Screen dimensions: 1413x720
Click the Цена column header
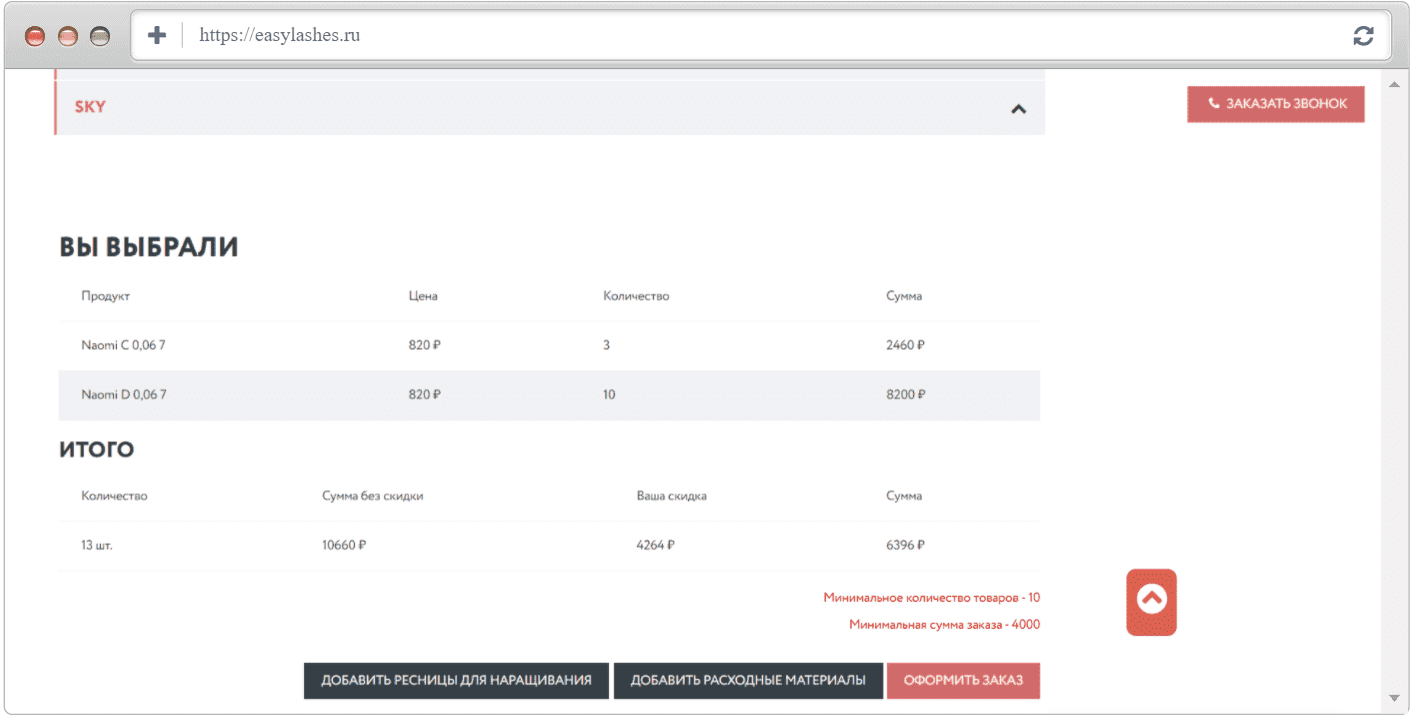tap(423, 296)
